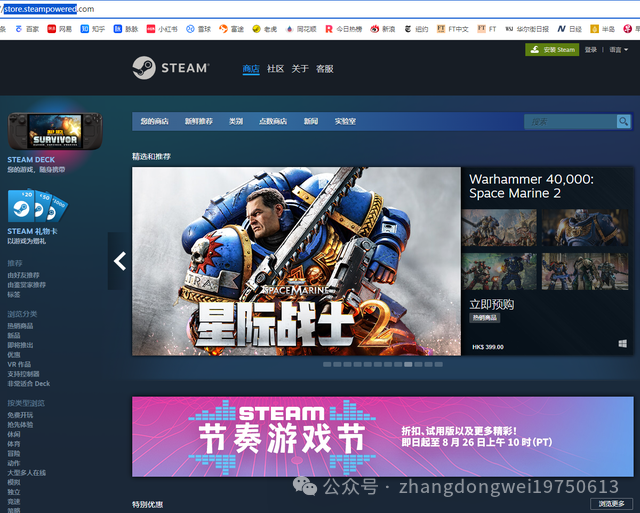Select the first carousel page dot
This screenshot has width=640, height=513.
tap(327, 364)
